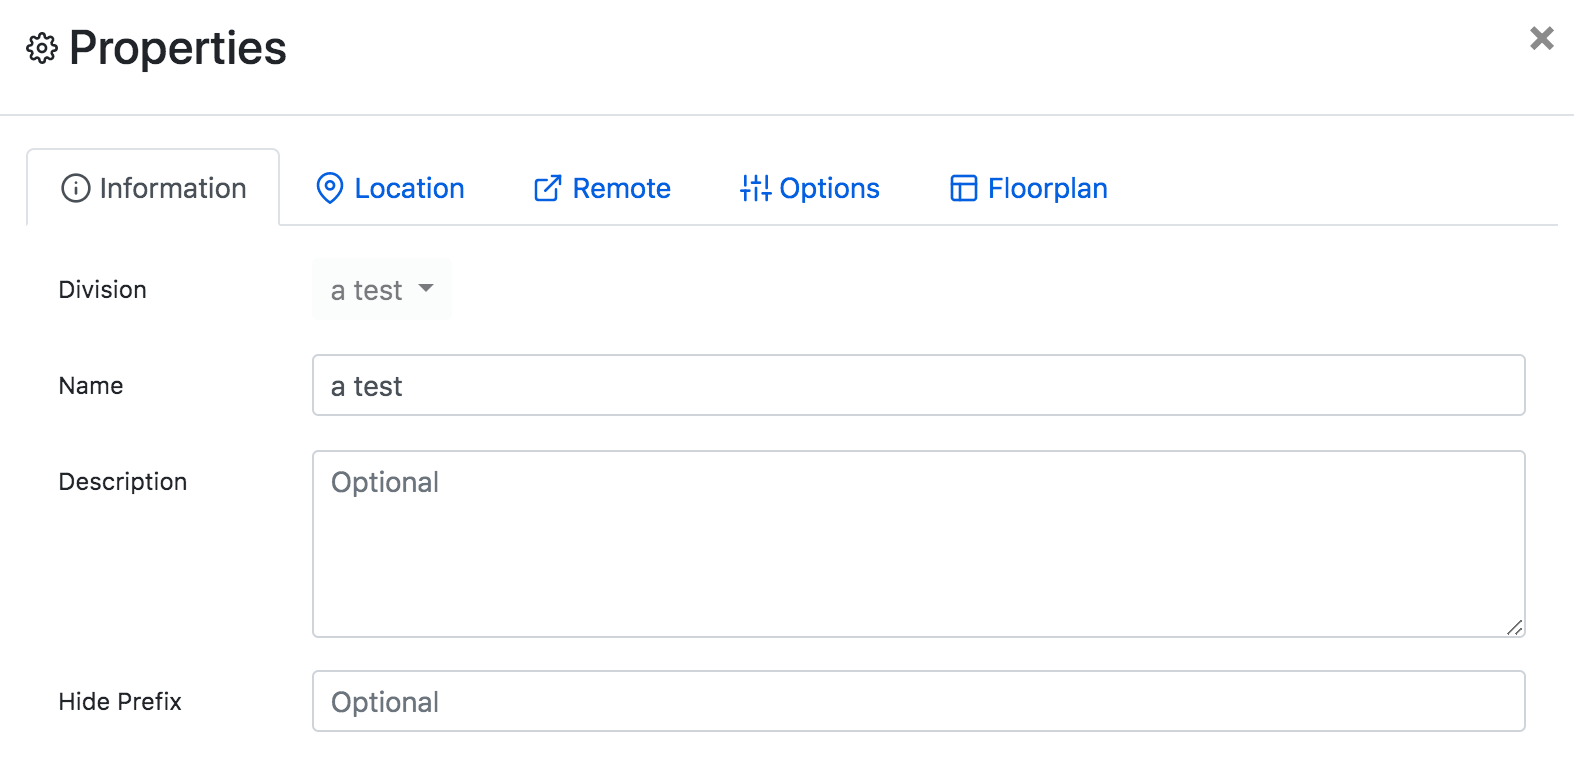This screenshot has width=1574, height=760.
Task: Click the resize grip on the Description box
Action: (1515, 627)
